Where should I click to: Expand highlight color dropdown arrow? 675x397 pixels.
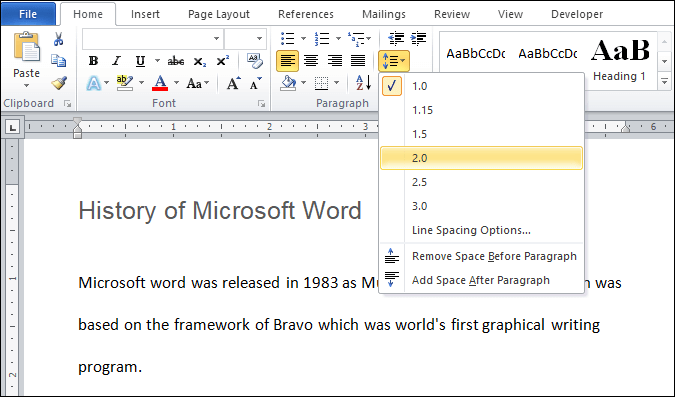pyautogui.click(x=141, y=83)
